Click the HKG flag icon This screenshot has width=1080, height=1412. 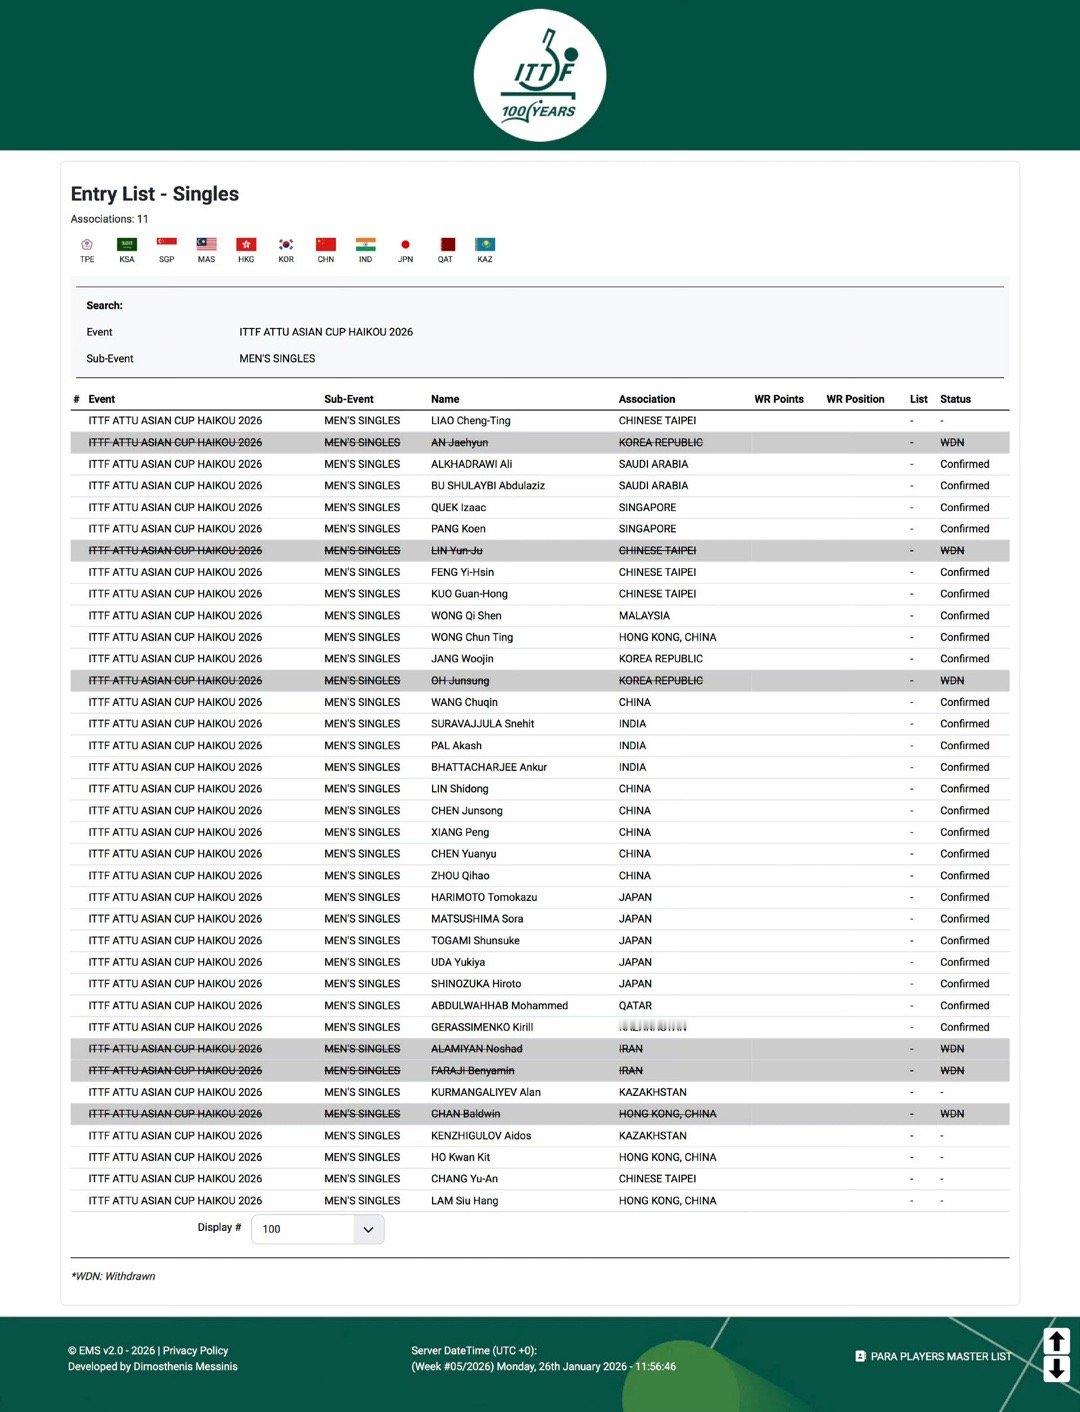tap(246, 244)
